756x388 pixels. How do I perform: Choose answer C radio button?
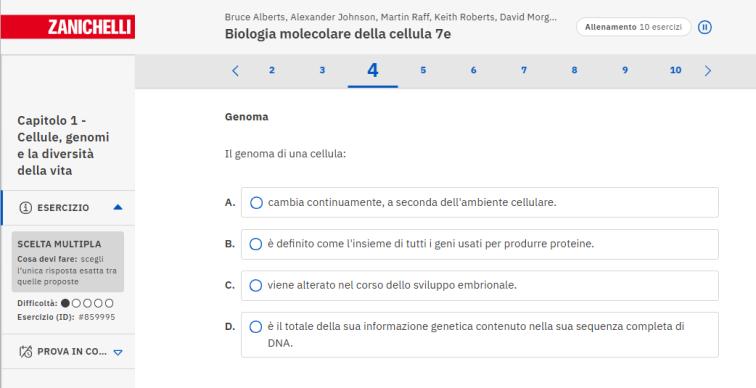coord(256,285)
